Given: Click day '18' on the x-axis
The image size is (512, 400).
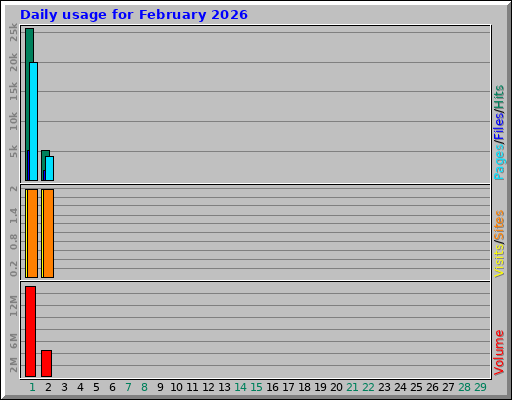Looking at the screenshot, I should [304, 387].
